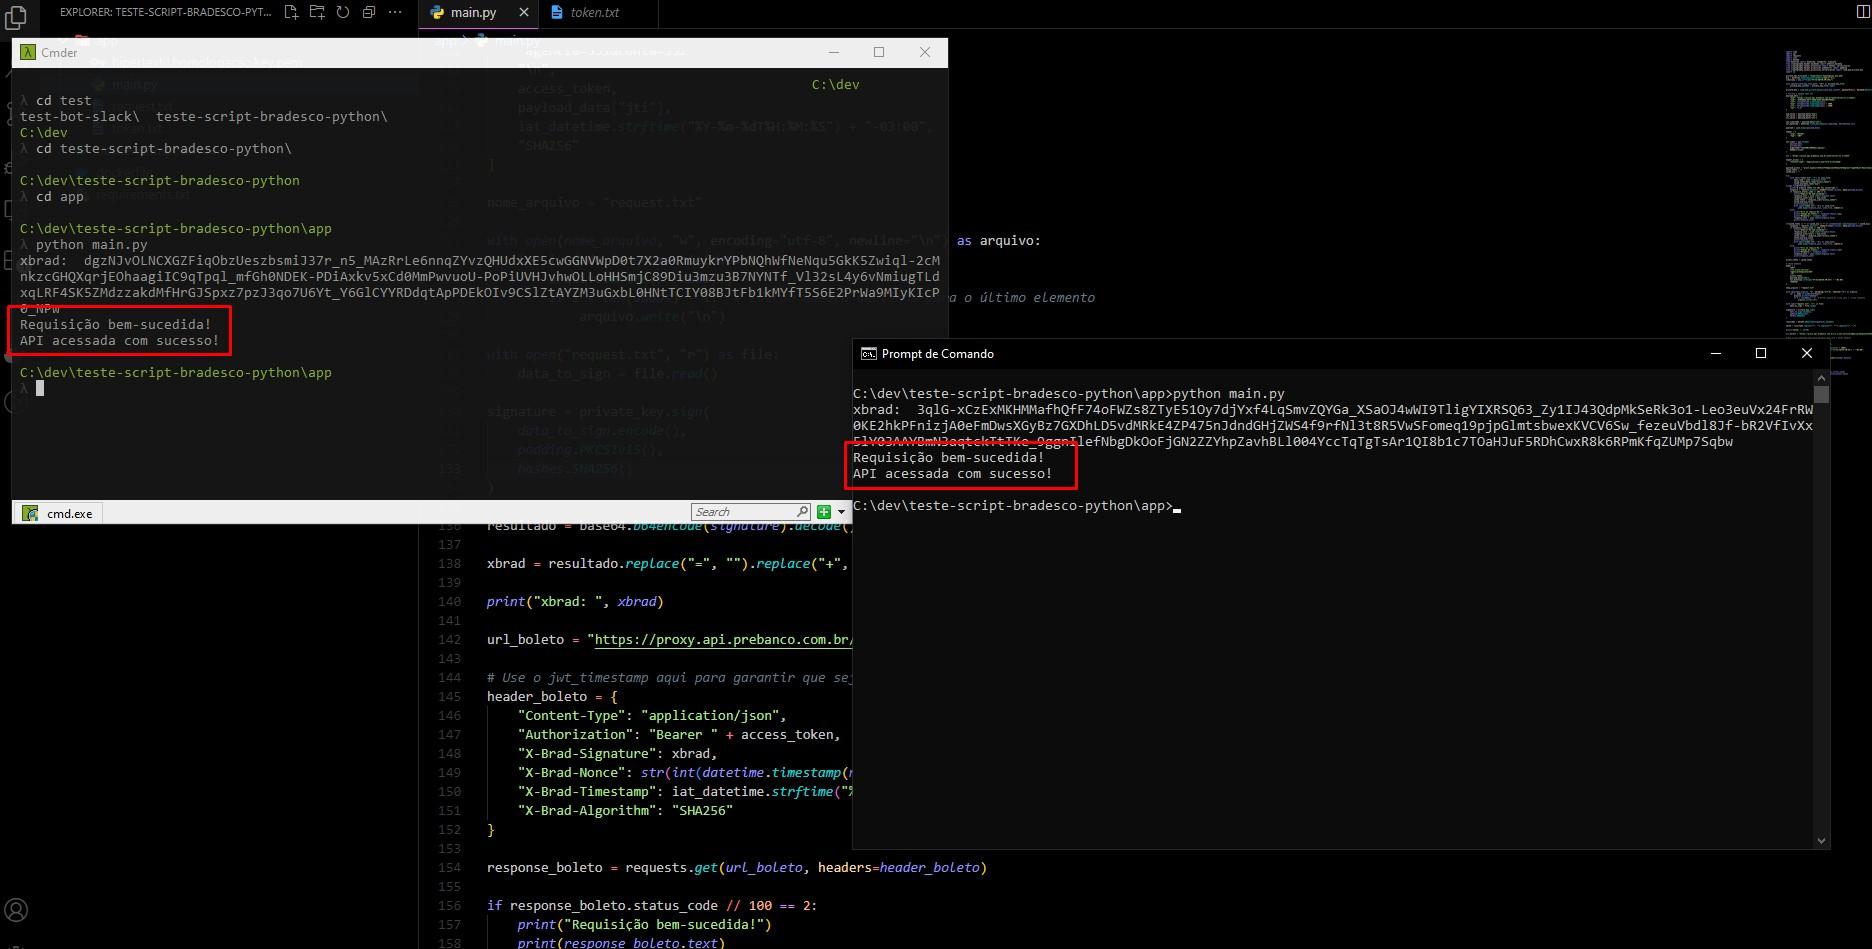Click 'header_boleto = {' on line 145
This screenshot has height=949, width=1872.
pyautogui.click(x=552, y=697)
